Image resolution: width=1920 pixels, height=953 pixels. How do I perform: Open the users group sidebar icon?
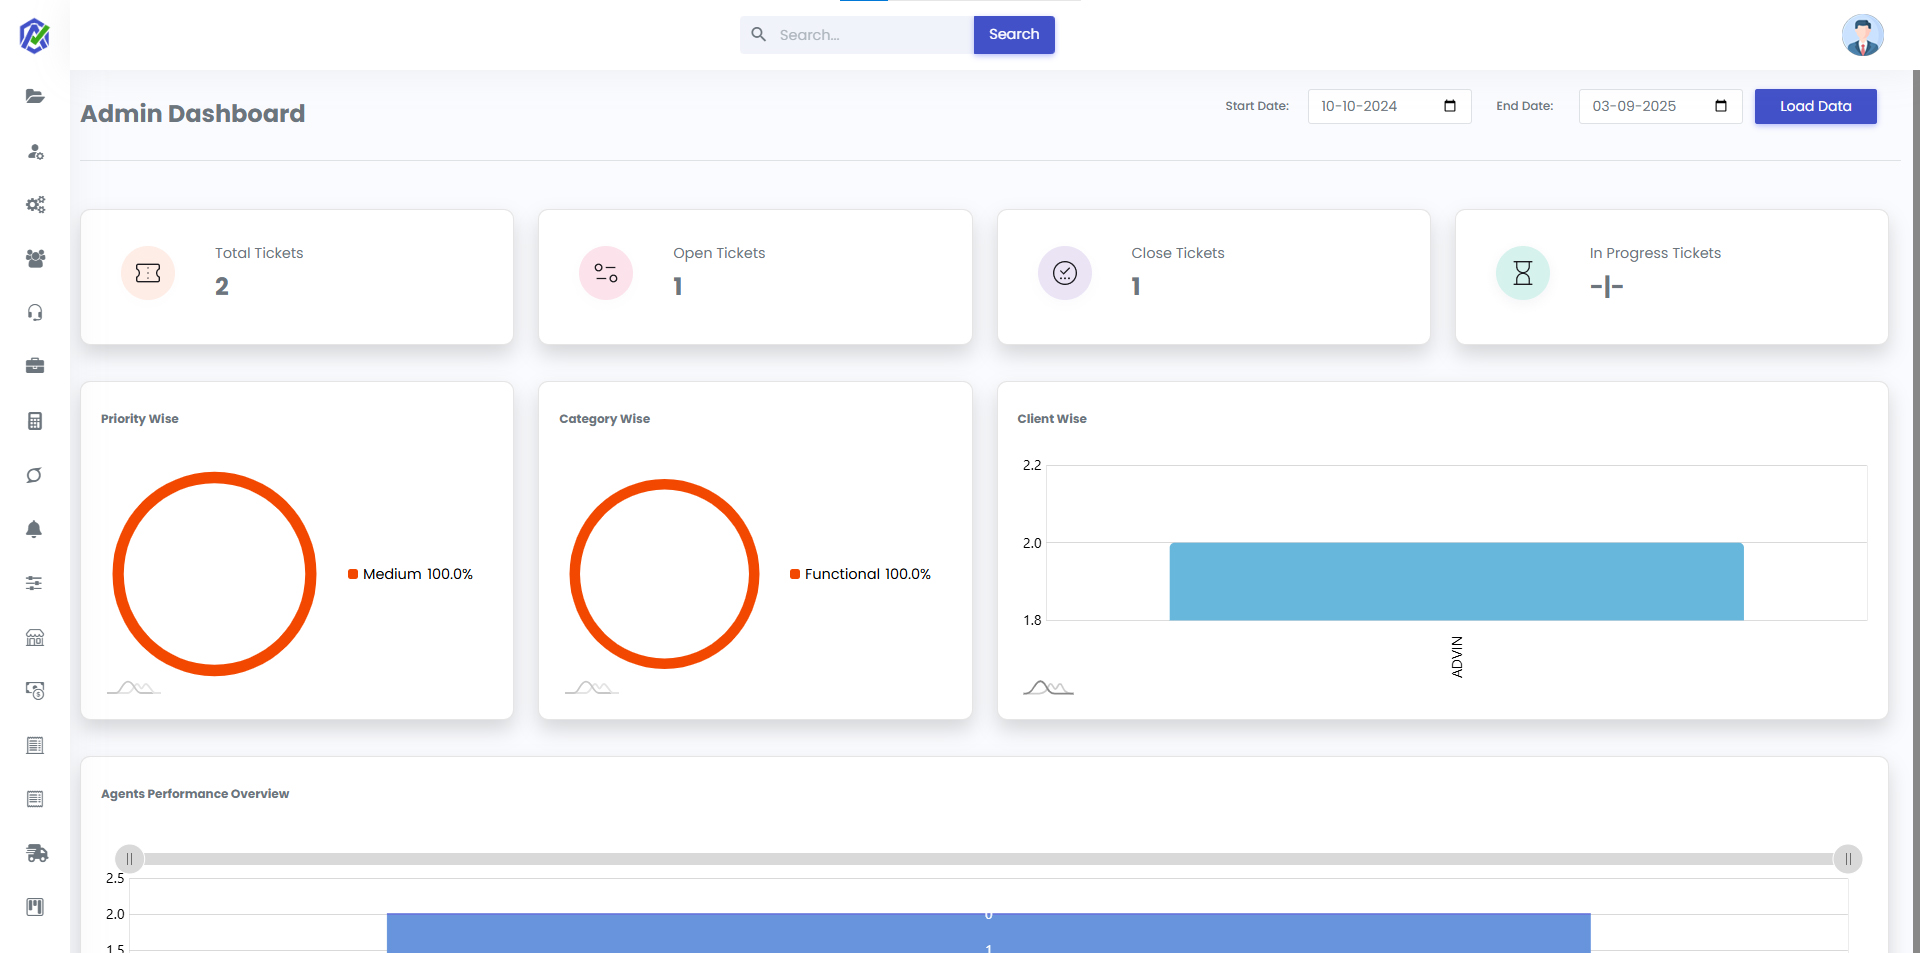click(x=35, y=259)
